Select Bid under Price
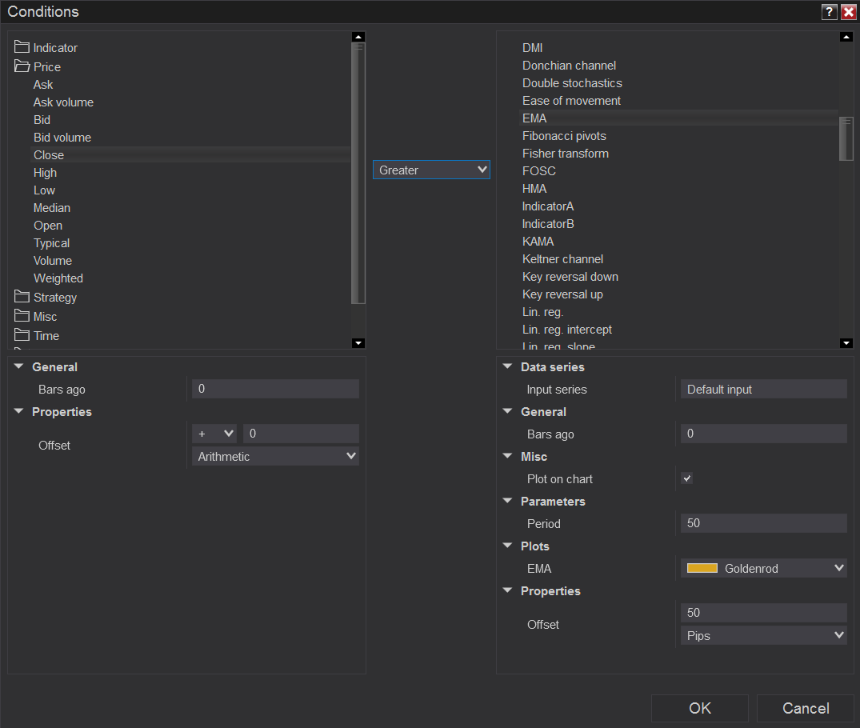 (x=42, y=120)
